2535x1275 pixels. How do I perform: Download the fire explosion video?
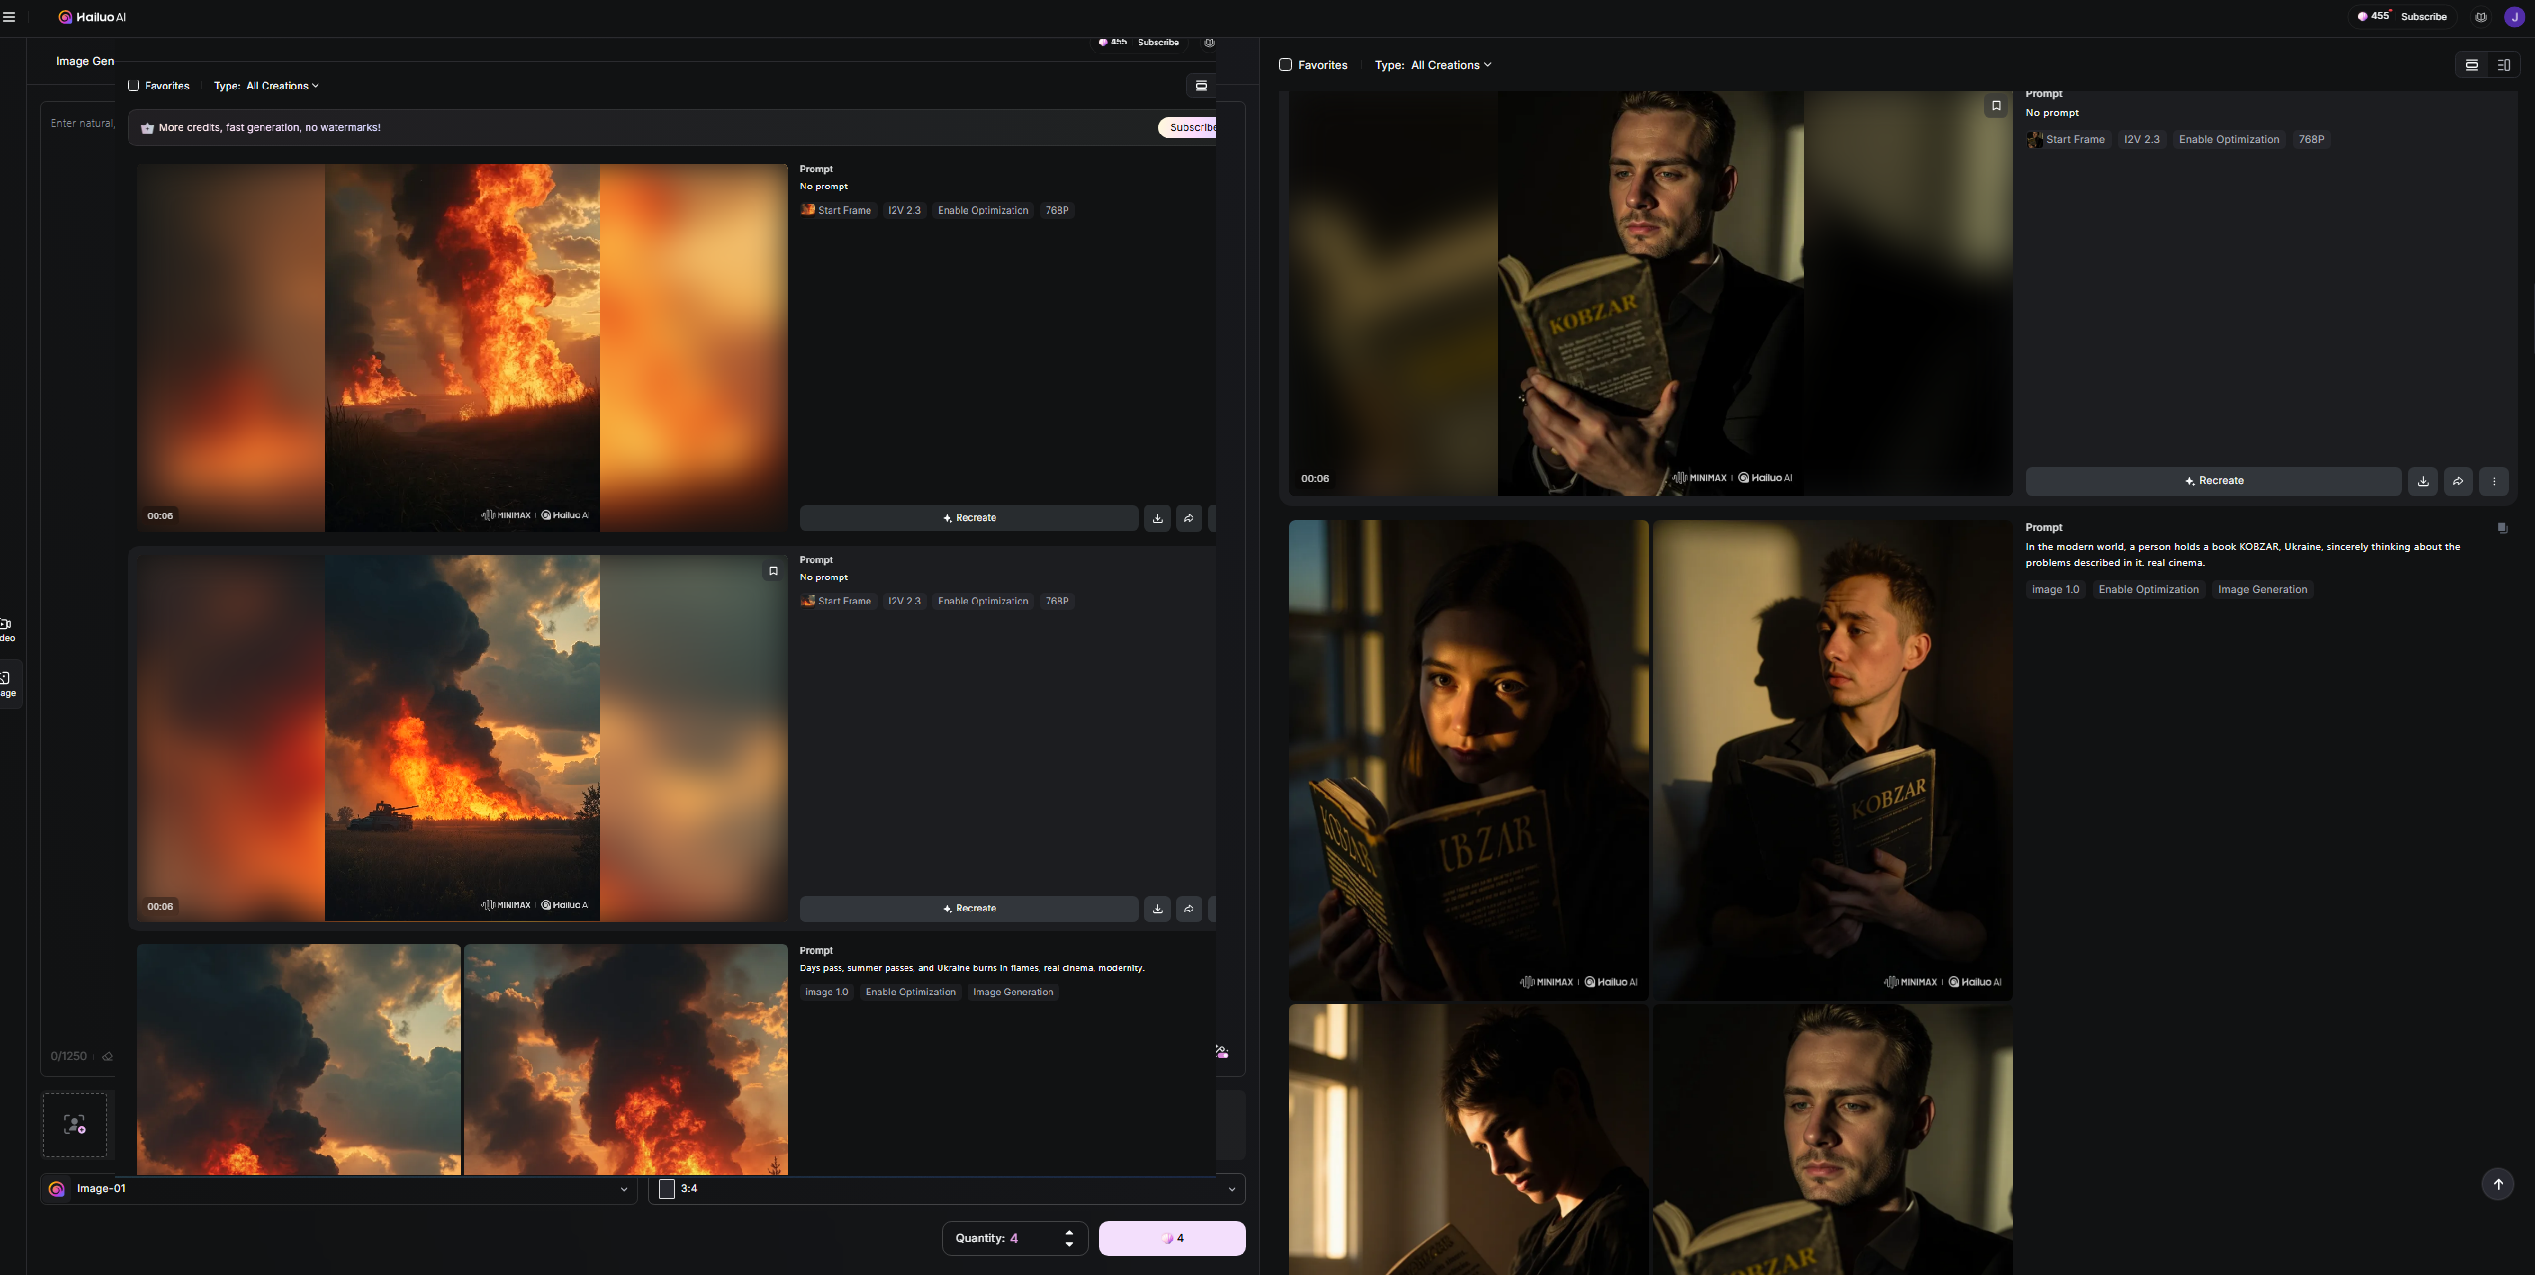pos(1157,518)
